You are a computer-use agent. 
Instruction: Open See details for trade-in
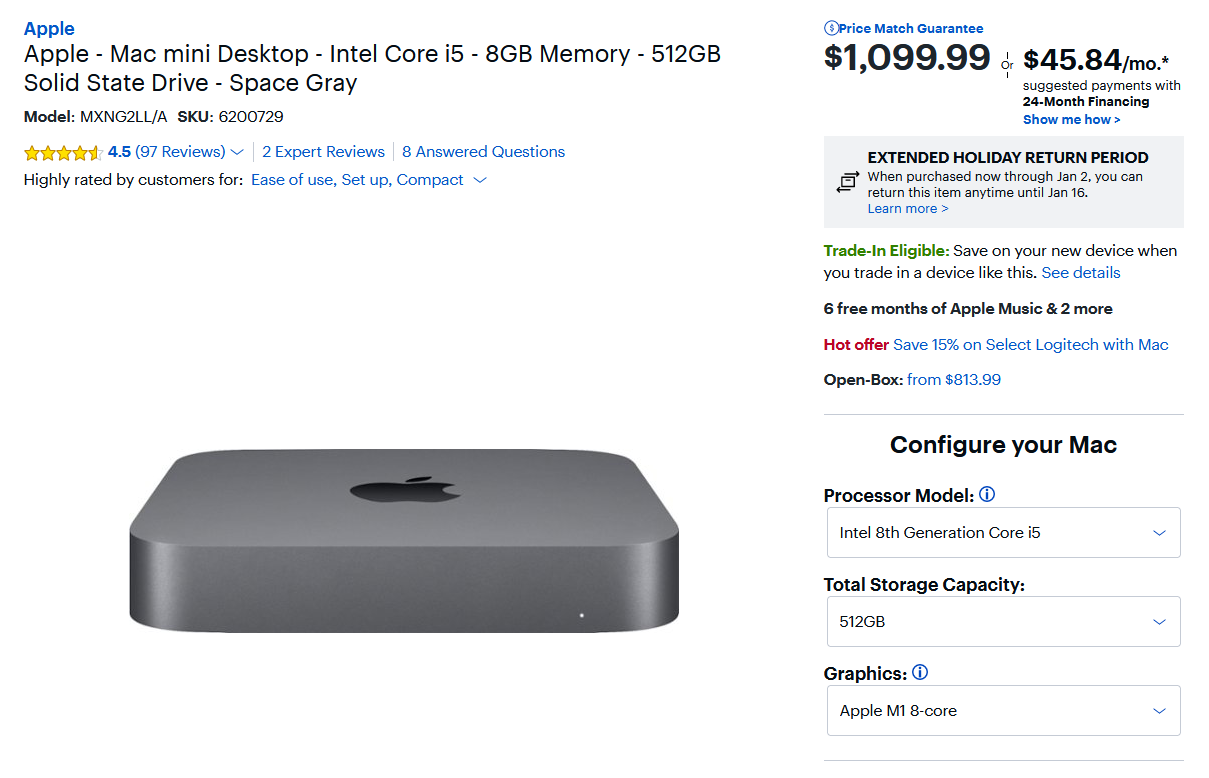coord(1081,272)
